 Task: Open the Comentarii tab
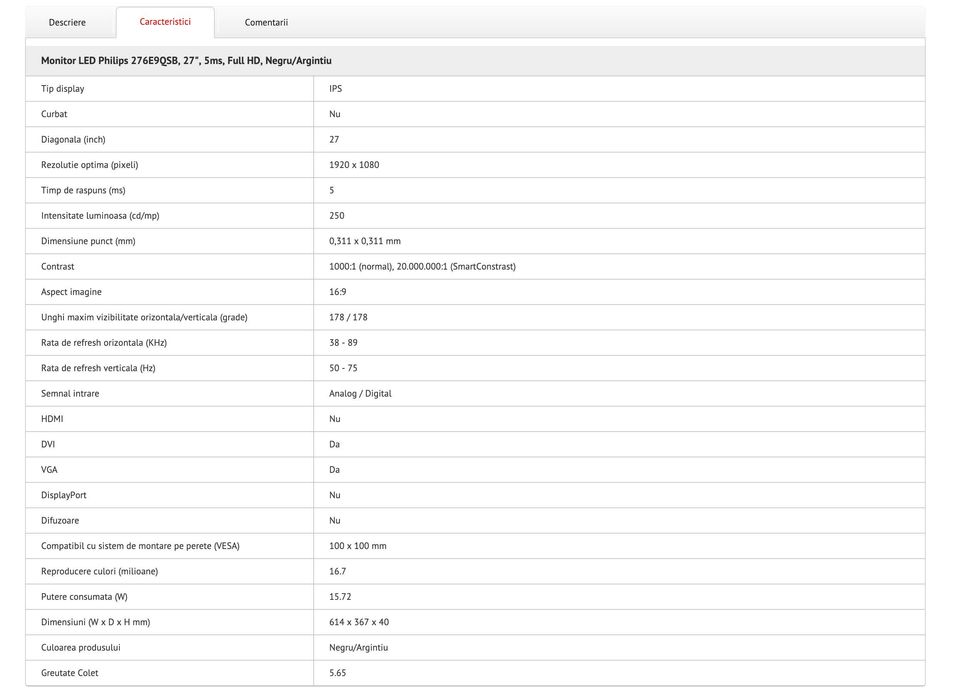pyautogui.click(x=266, y=22)
